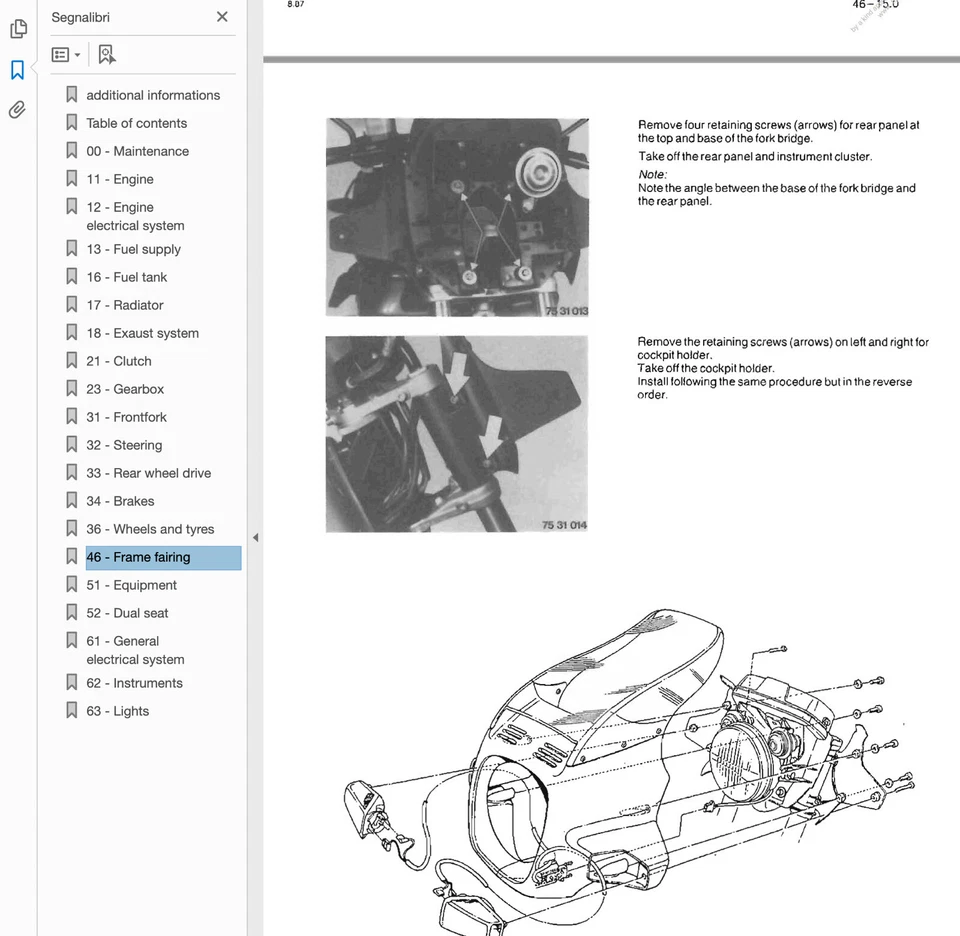This screenshot has height=936, width=960.
Task: Close the Segnalibri panel
Action: 222,17
